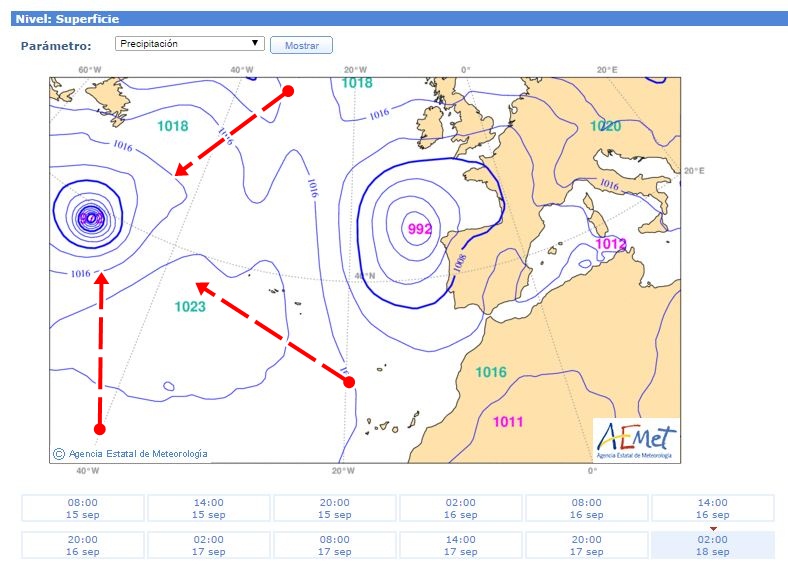
Task: Click the 992 low pressure center label
Action: (x=420, y=229)
